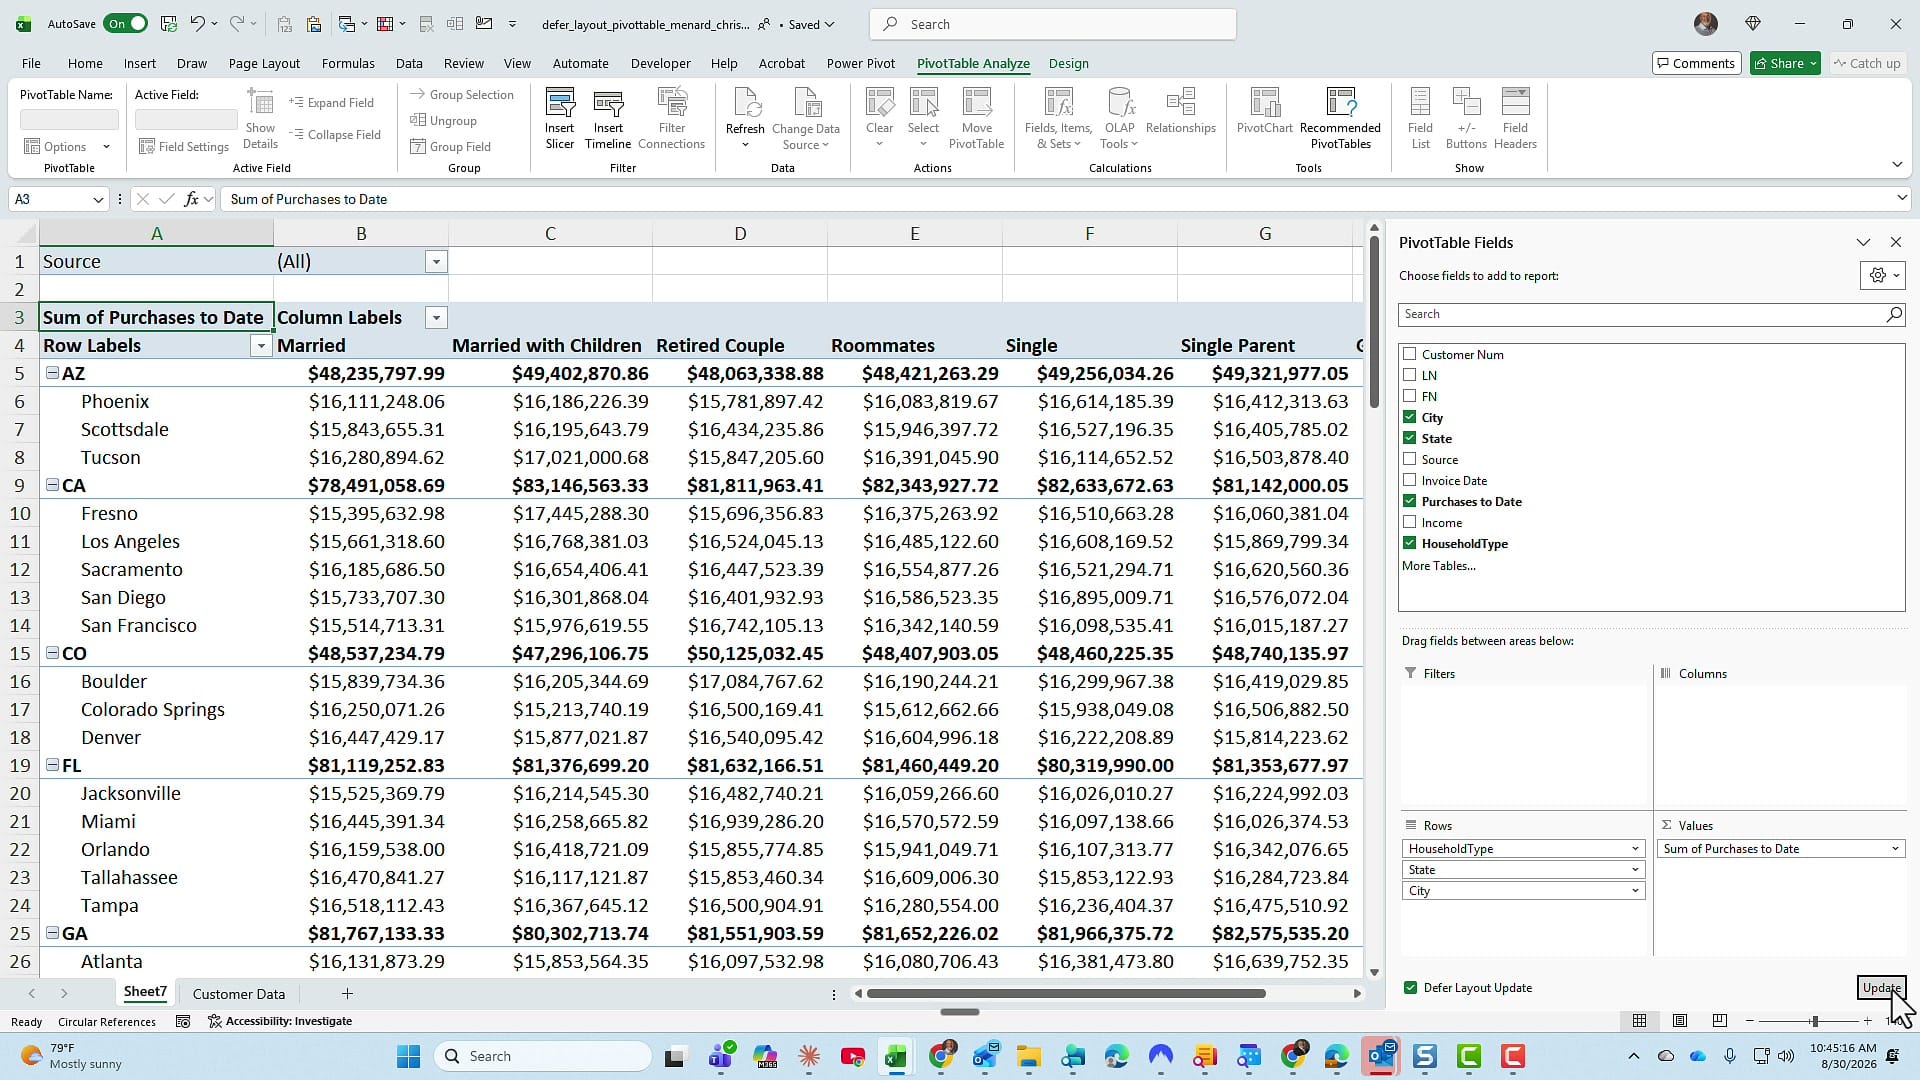The height and width of the screenshot is (1080, 1920).
Task: Open the Developer ribbon tab
Action: tap(660, 63)
